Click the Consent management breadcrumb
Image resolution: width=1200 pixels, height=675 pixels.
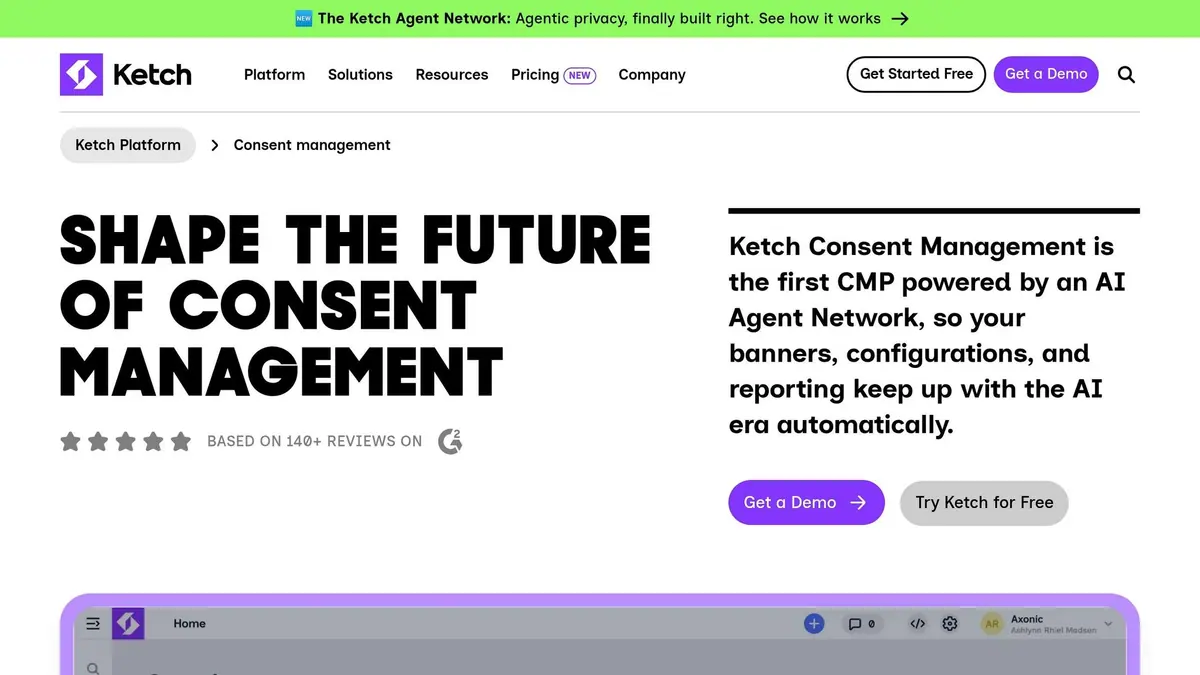click(312, 145)
